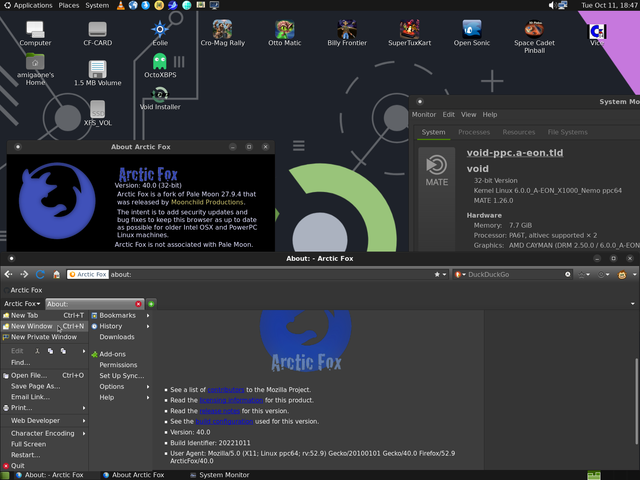Open Space Cadet Pinball desktop icon
The height and width of the screenshot is (480, 640).
pyautogui.click(x=534, y=37)
